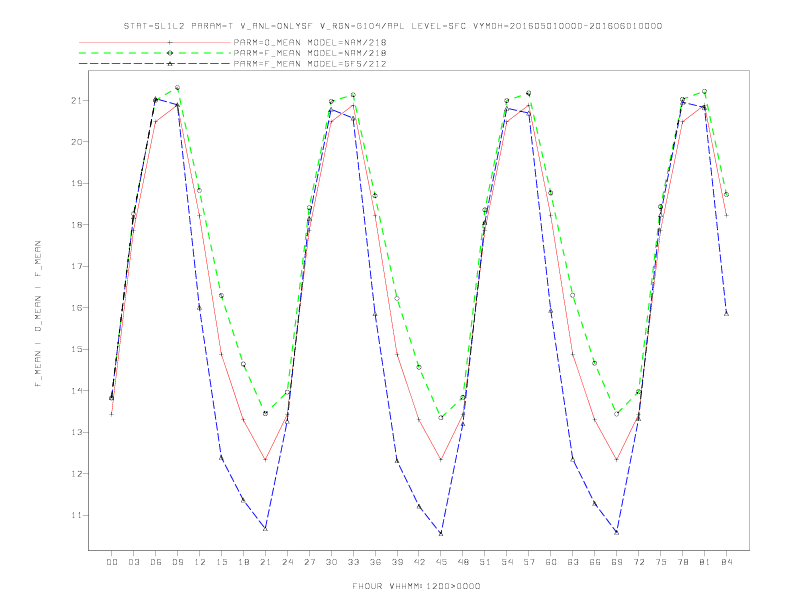792x612 pixels.
Task: Click x-axis tick label 60
Action: coord(551,562)
